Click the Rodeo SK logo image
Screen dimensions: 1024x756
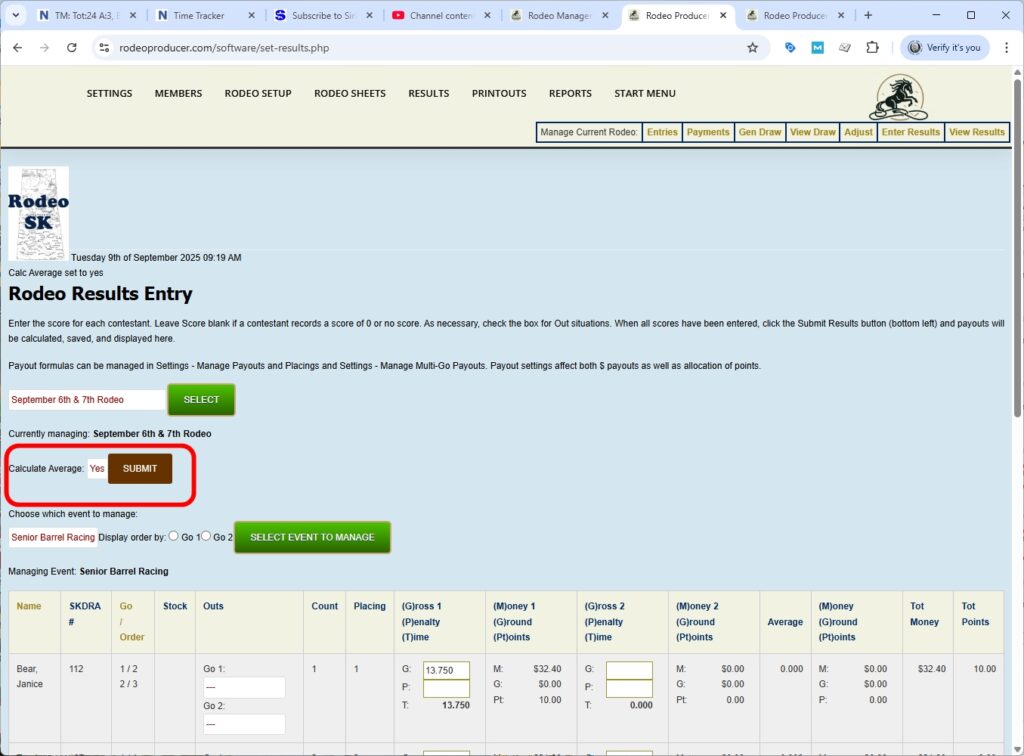[x=38, y=212]
